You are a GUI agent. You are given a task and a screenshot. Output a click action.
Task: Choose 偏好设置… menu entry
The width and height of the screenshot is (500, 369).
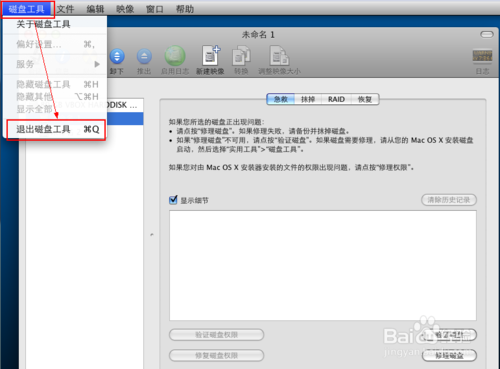coord(55,44)
